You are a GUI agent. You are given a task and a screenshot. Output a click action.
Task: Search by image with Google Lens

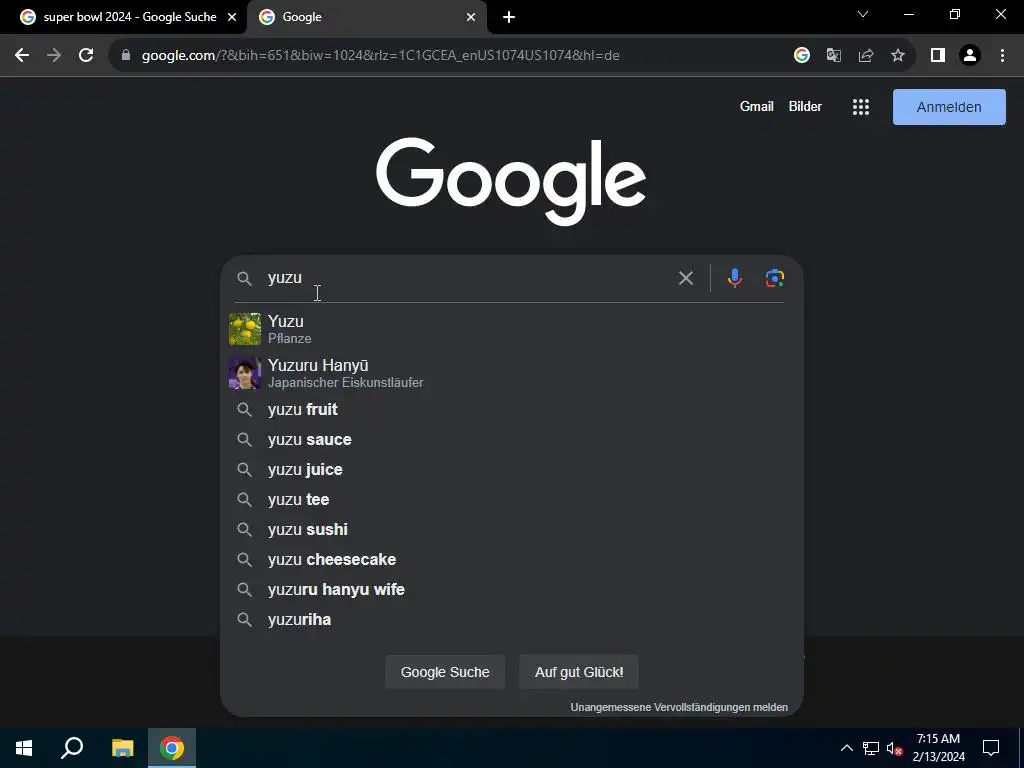tap(775, 278)
